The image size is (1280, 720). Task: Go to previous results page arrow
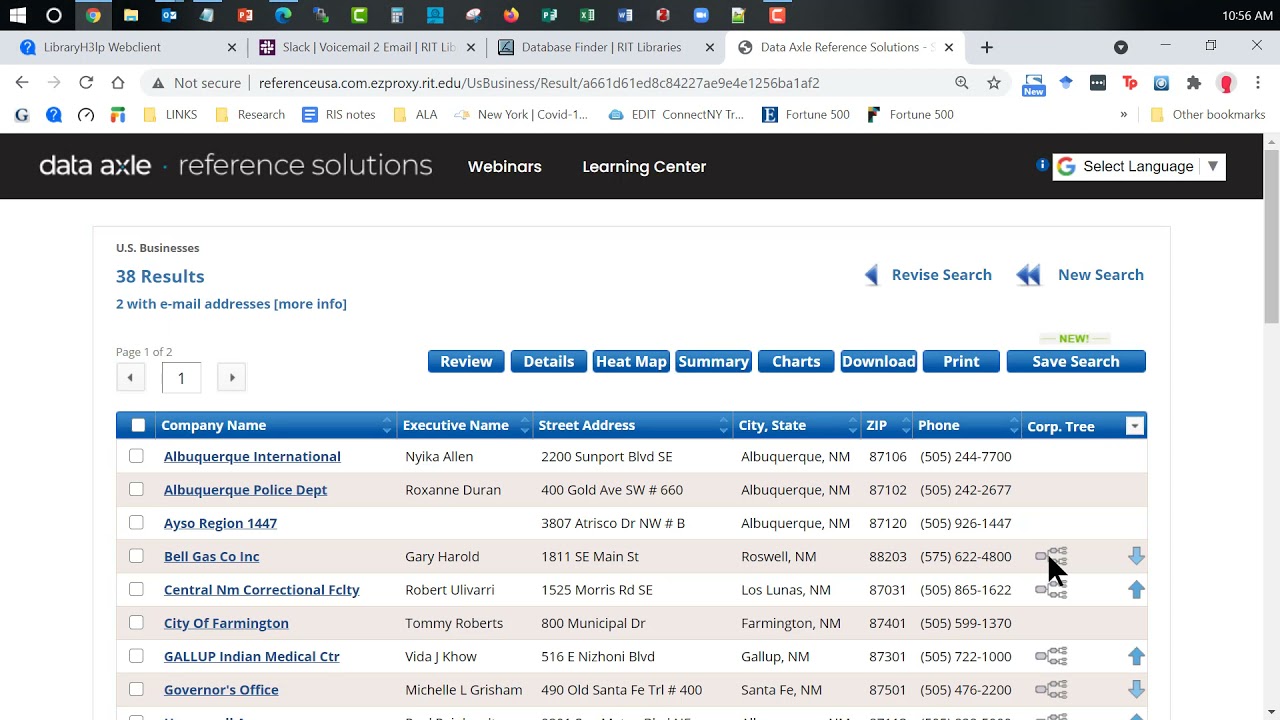coord(130,378)
